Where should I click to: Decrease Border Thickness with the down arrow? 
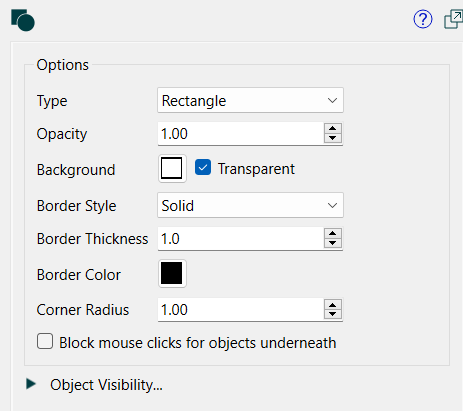click(333, 243)
